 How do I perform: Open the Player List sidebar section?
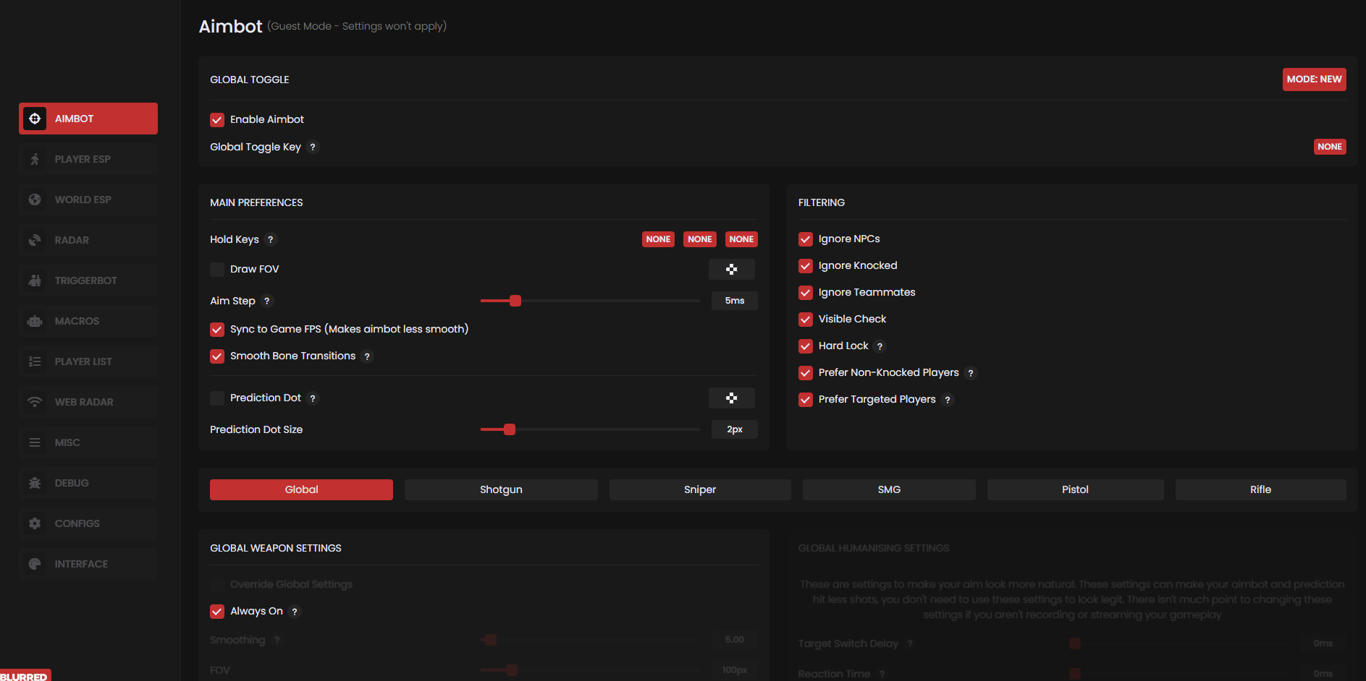88,361
